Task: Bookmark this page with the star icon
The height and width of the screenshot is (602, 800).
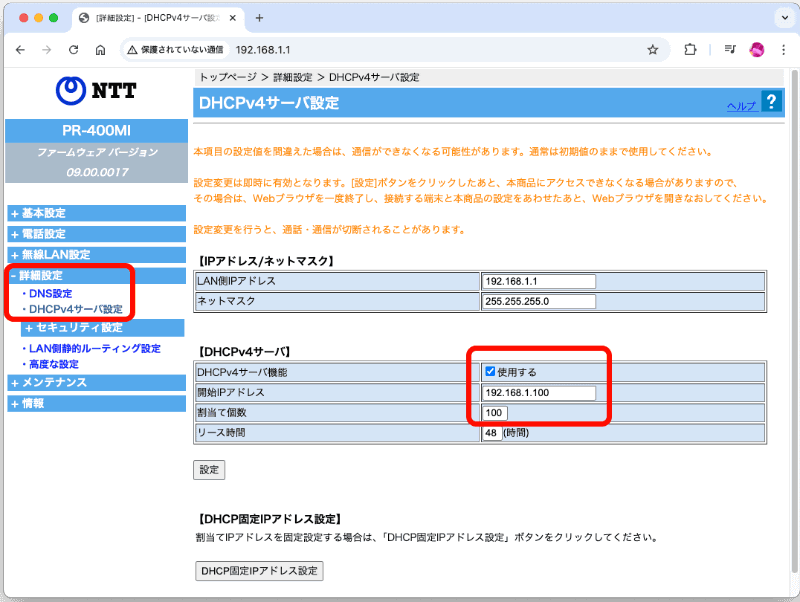Action: (651, 49)
